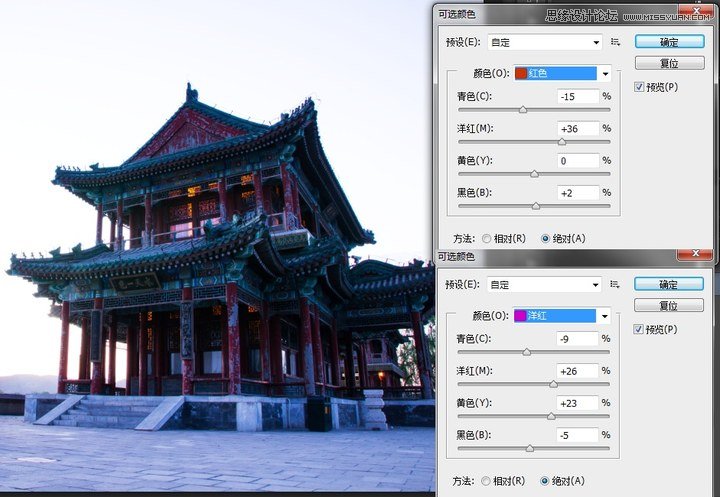Screen dimensions: 720x497
Task: Select Absolute (绝对) method in top dialog
Action: click(545, 238)
